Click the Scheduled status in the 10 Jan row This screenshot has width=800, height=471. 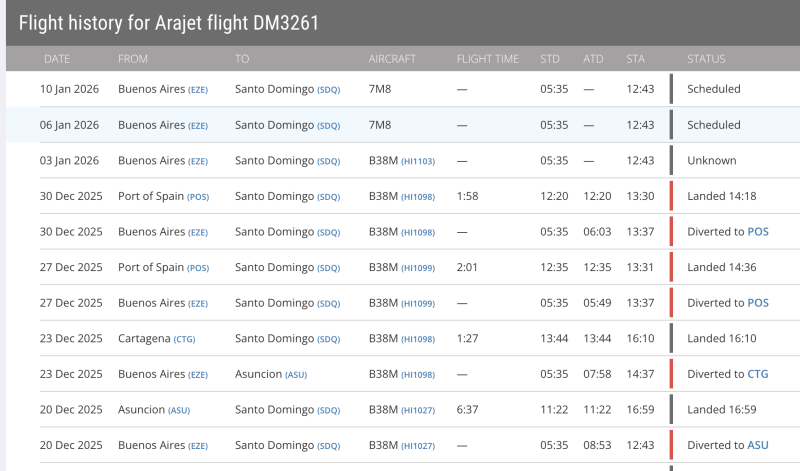pos(713,90)
